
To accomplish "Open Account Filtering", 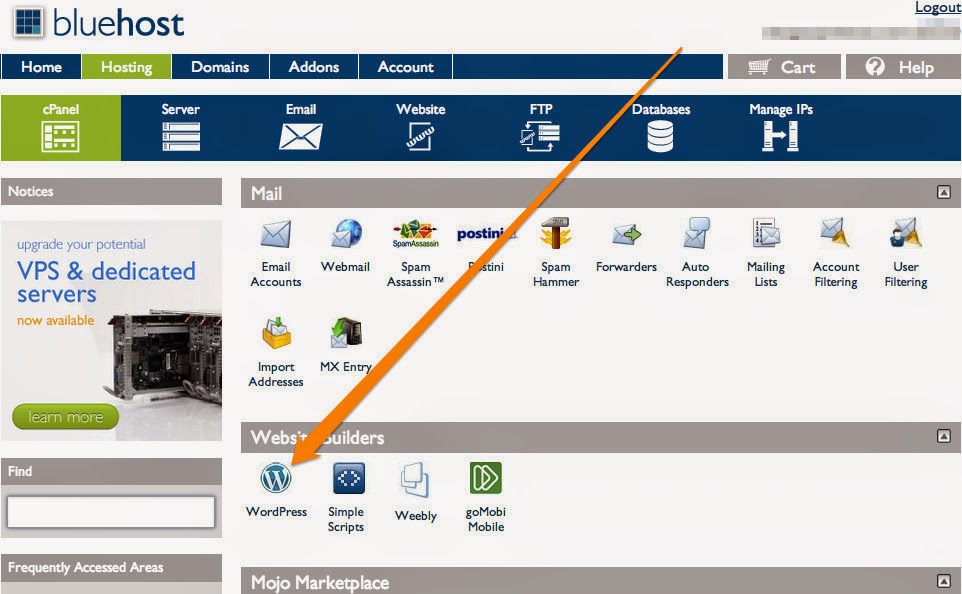I will (836, 253).
